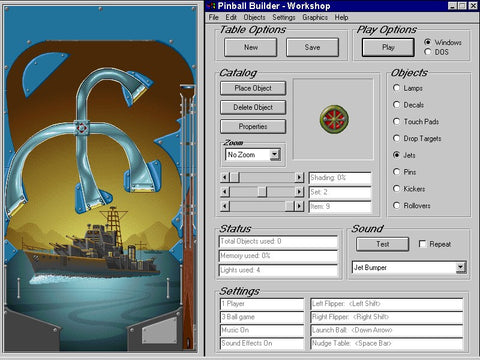The width and height of the screenshot is (480, 360).
Task: Expand the Jet Bumper sound dropdown
Action: click(460, 267)
